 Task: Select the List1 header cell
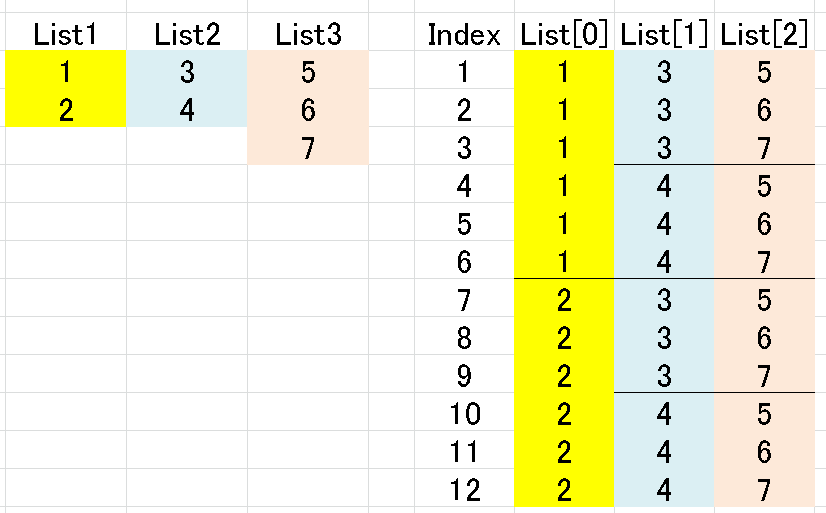(x=66, y=32)
